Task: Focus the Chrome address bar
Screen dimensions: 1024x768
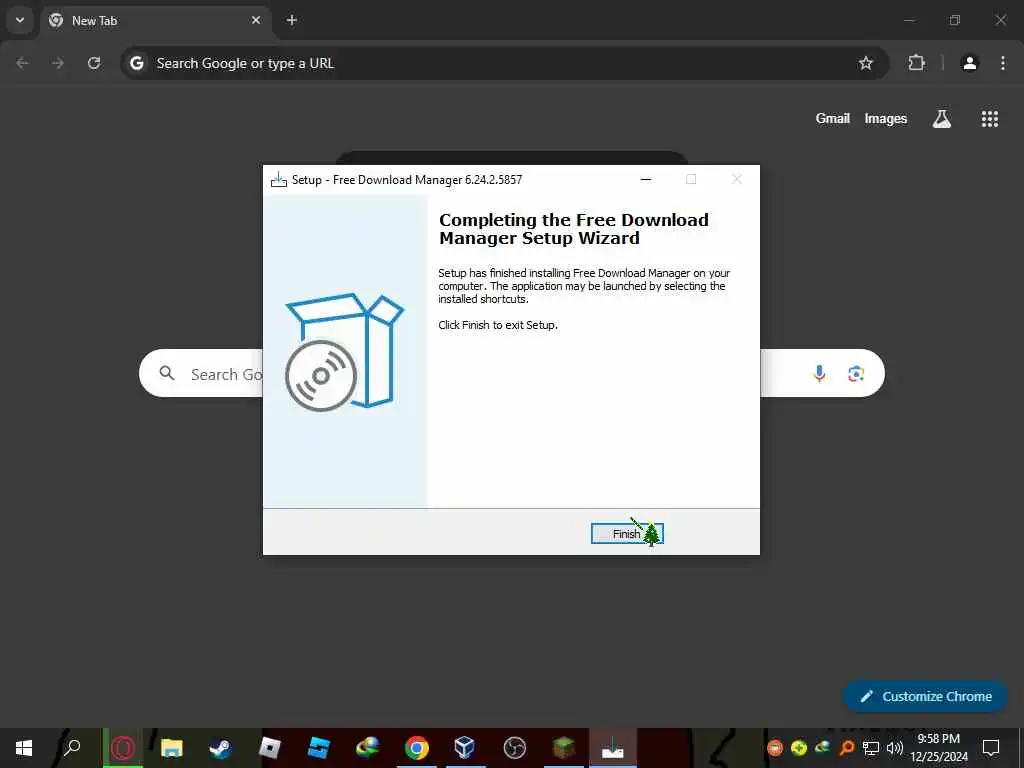Action: pyautogui.click(x=504, y=63)
